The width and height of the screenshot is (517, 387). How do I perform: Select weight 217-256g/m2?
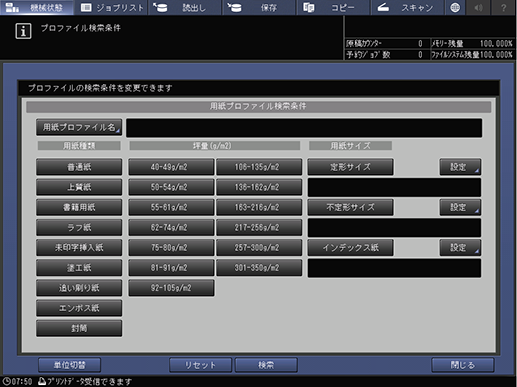(x=259, y=227)
